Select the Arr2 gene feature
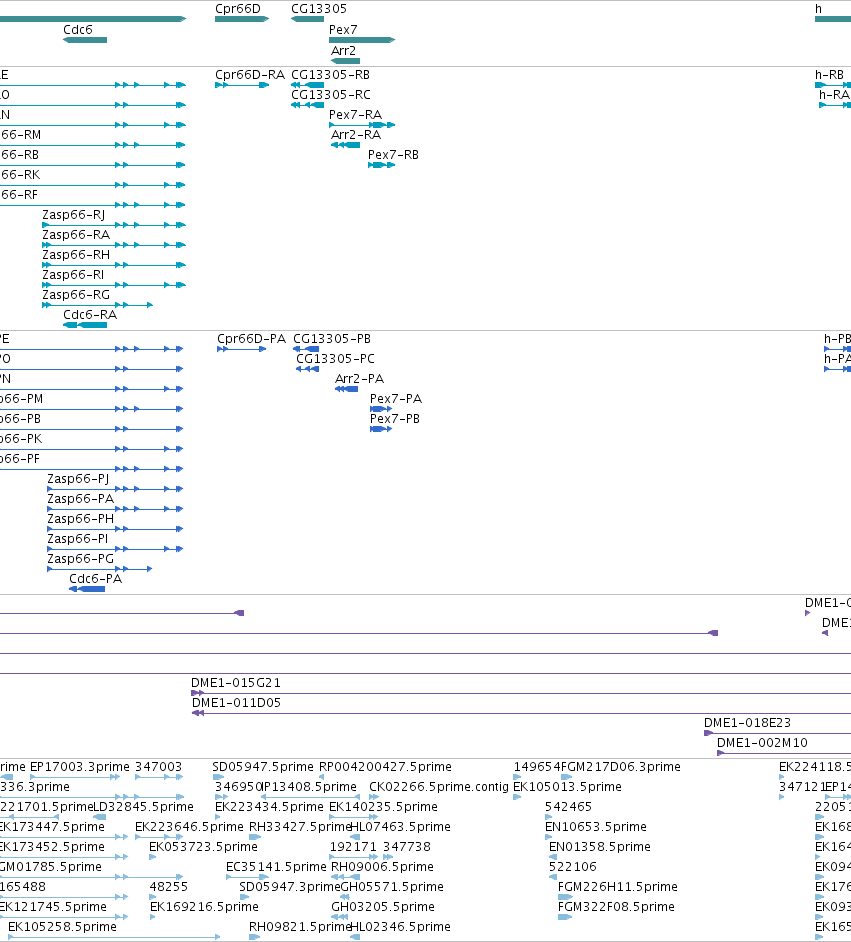 pos(345,61)
